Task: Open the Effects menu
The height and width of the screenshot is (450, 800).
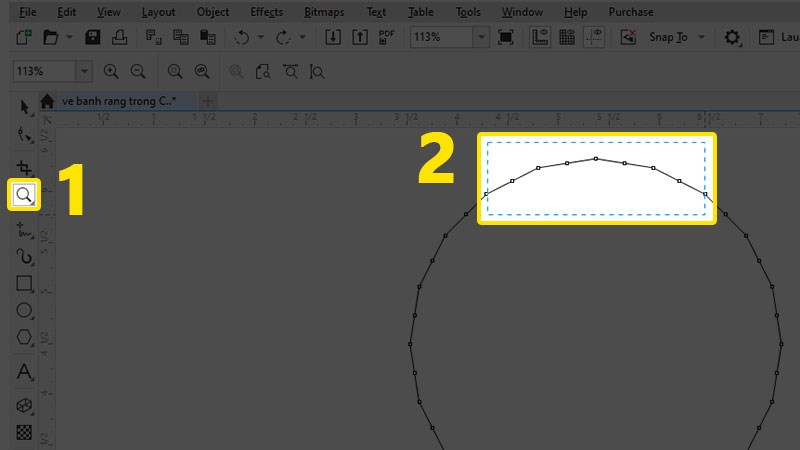Action: click(x=266, y=12)
